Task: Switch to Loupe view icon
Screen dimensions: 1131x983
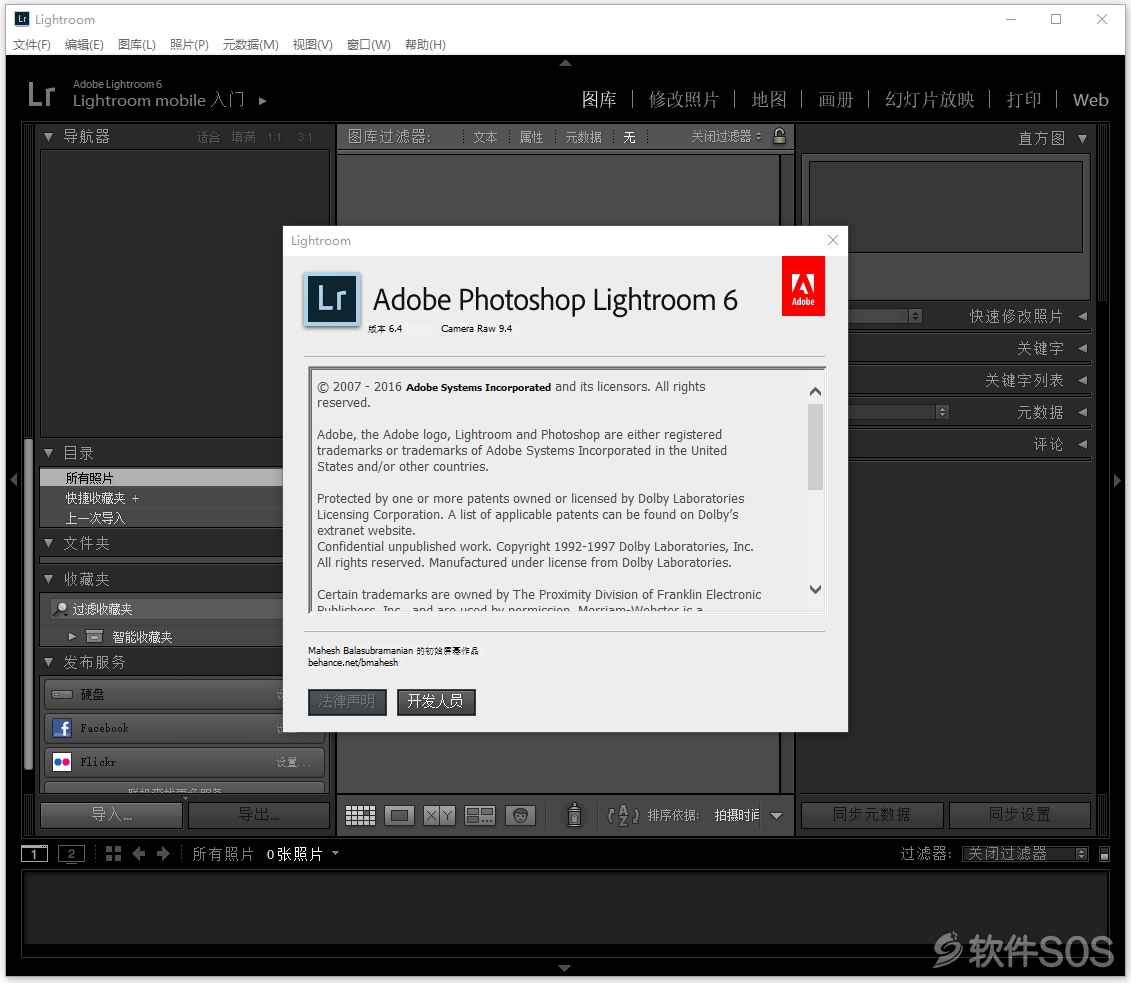Action: (x=400, y=816)
